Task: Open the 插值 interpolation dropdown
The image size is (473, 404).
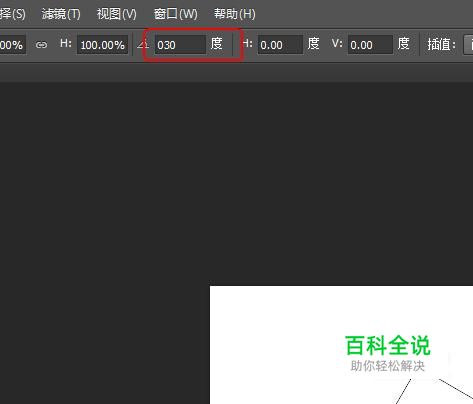Action: click(468, 45)
